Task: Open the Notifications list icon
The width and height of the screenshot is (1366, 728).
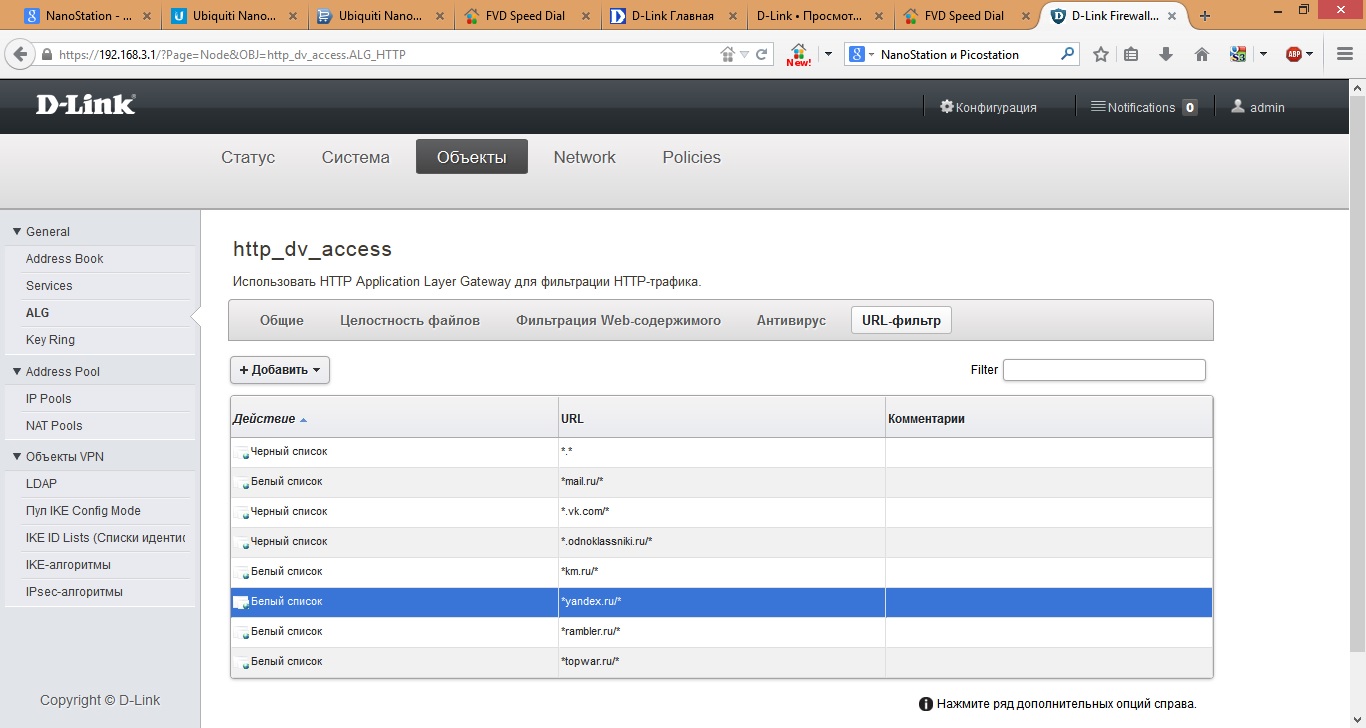Action: (1097, 107)
